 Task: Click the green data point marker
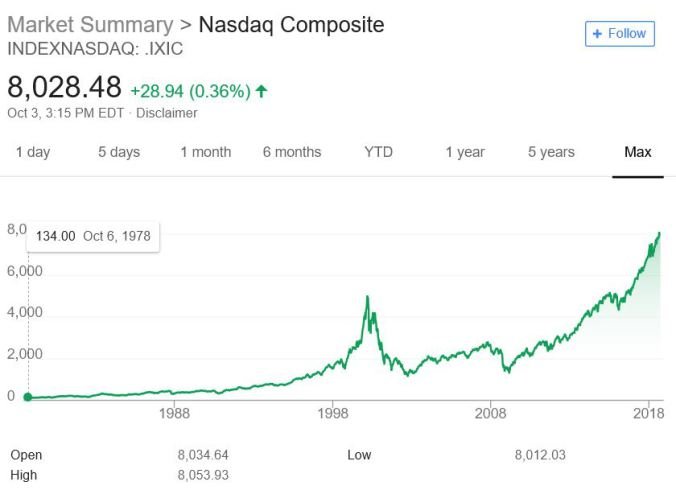tap(28, 397)
